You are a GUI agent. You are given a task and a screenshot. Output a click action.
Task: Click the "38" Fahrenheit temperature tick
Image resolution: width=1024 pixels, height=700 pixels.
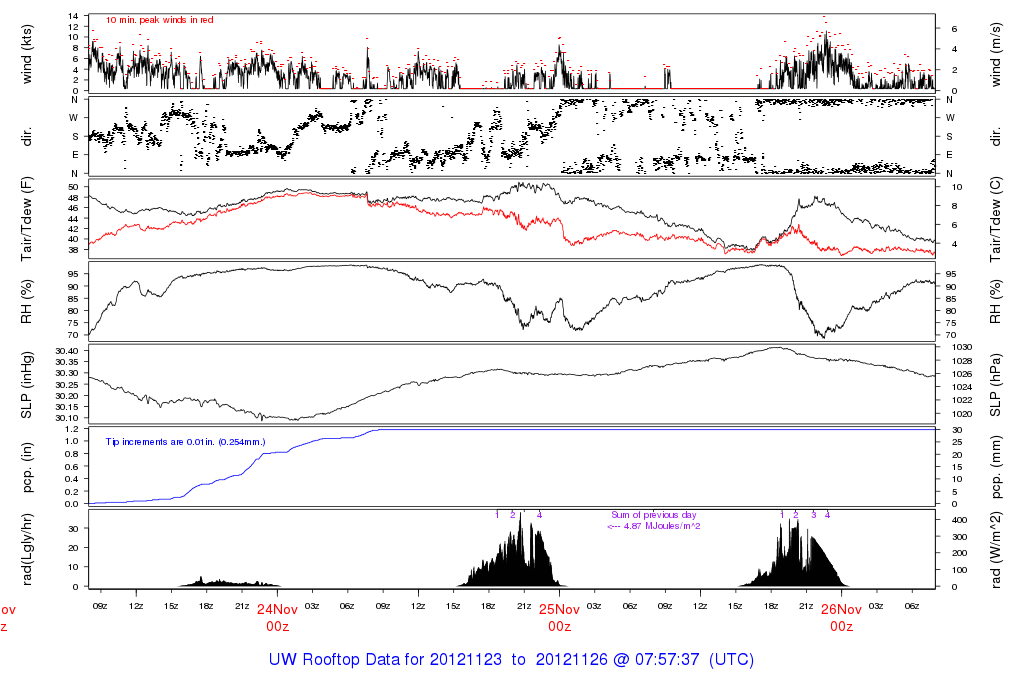point(73,250)
